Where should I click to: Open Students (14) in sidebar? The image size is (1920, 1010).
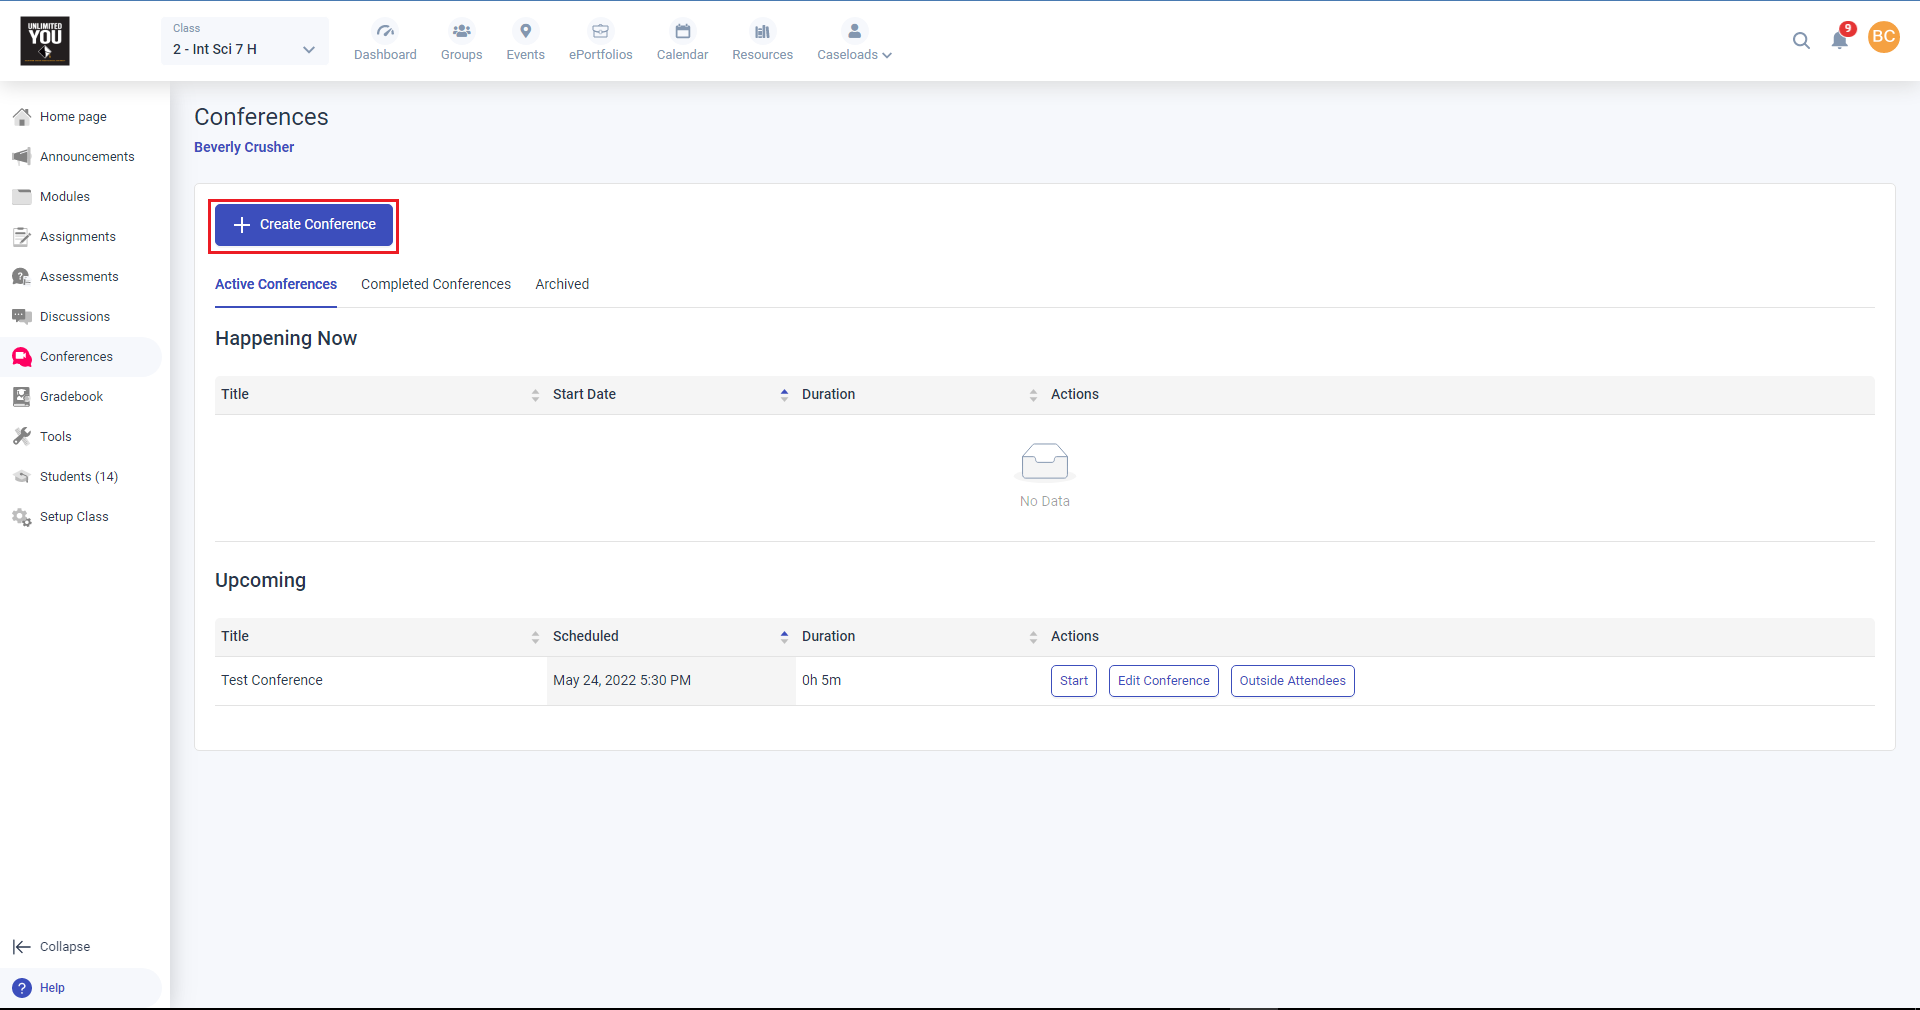tap(81, 477)
